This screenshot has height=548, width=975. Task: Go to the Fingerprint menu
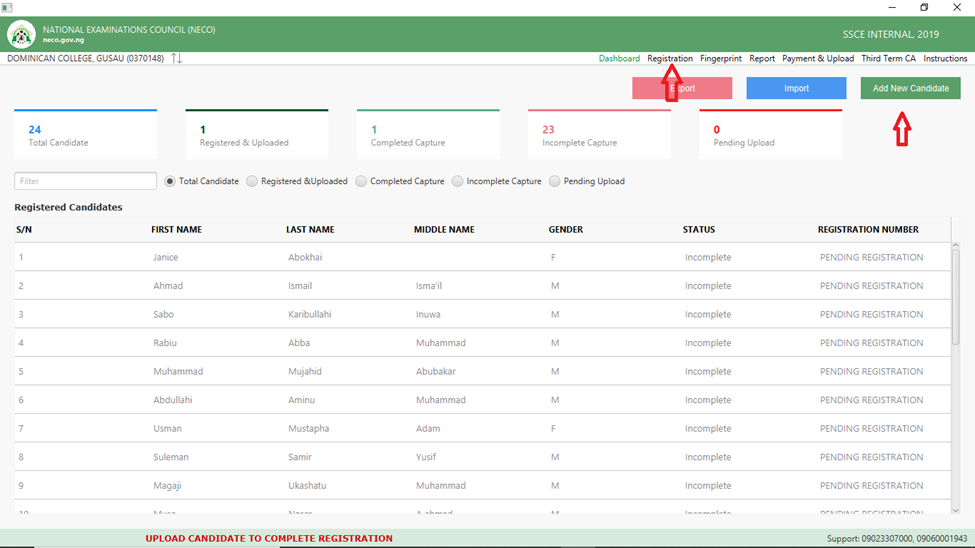(720, 59)
